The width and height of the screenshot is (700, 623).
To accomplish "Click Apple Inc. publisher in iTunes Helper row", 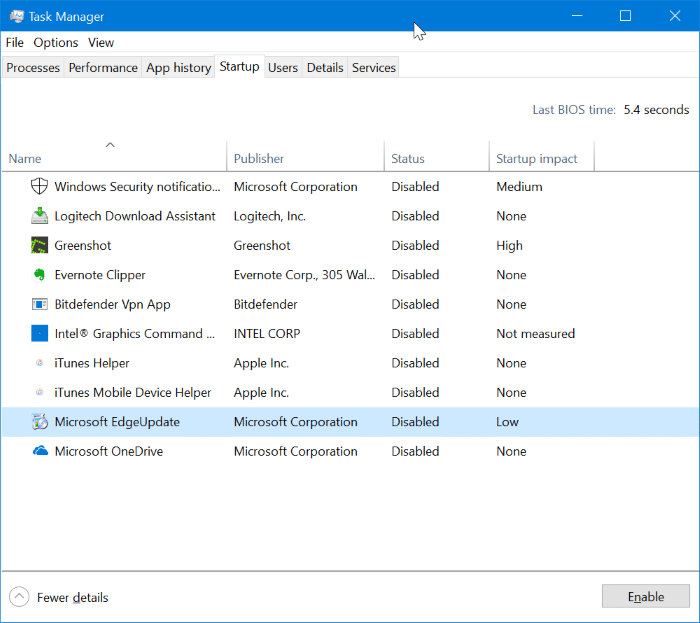I will pos(261,363).
